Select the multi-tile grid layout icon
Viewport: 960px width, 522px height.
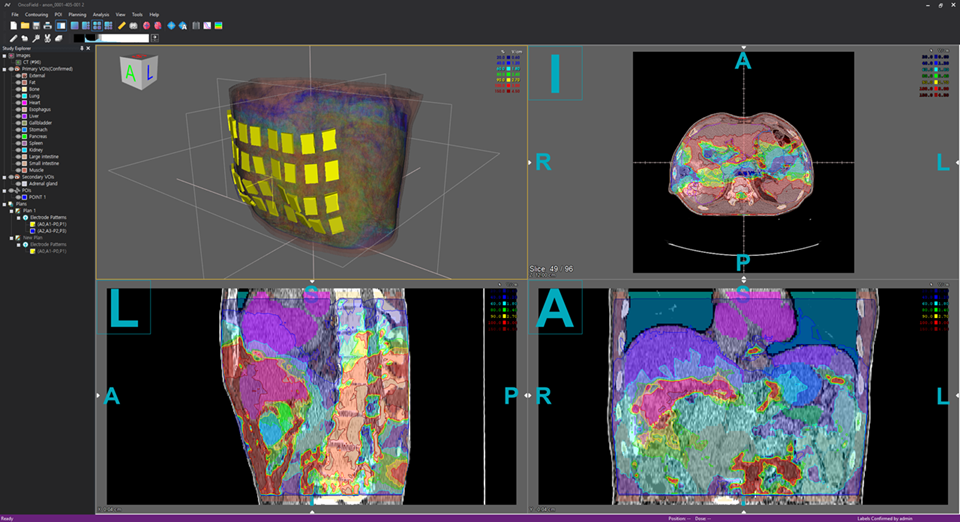(x=108, y=26)
